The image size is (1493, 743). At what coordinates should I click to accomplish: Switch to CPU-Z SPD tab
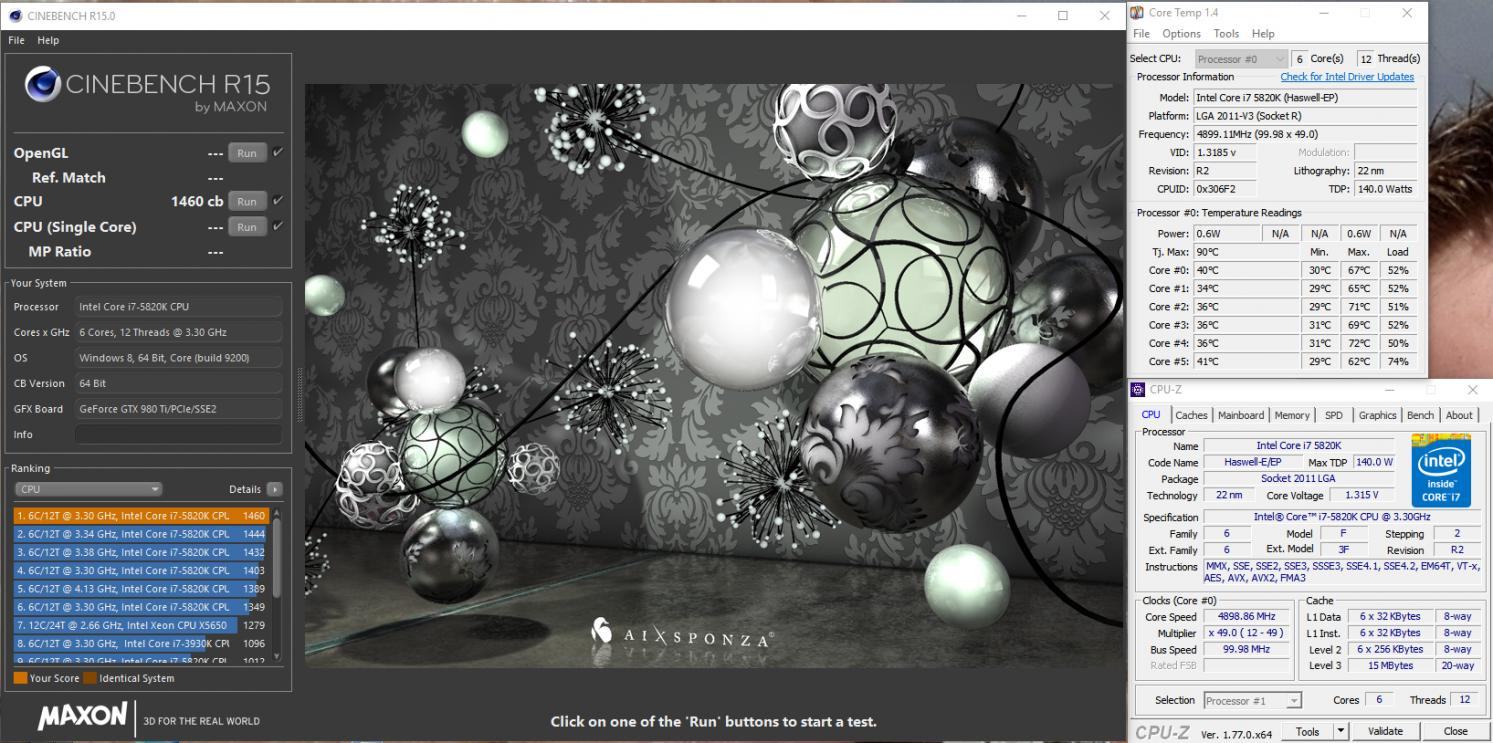[1333, 415]
